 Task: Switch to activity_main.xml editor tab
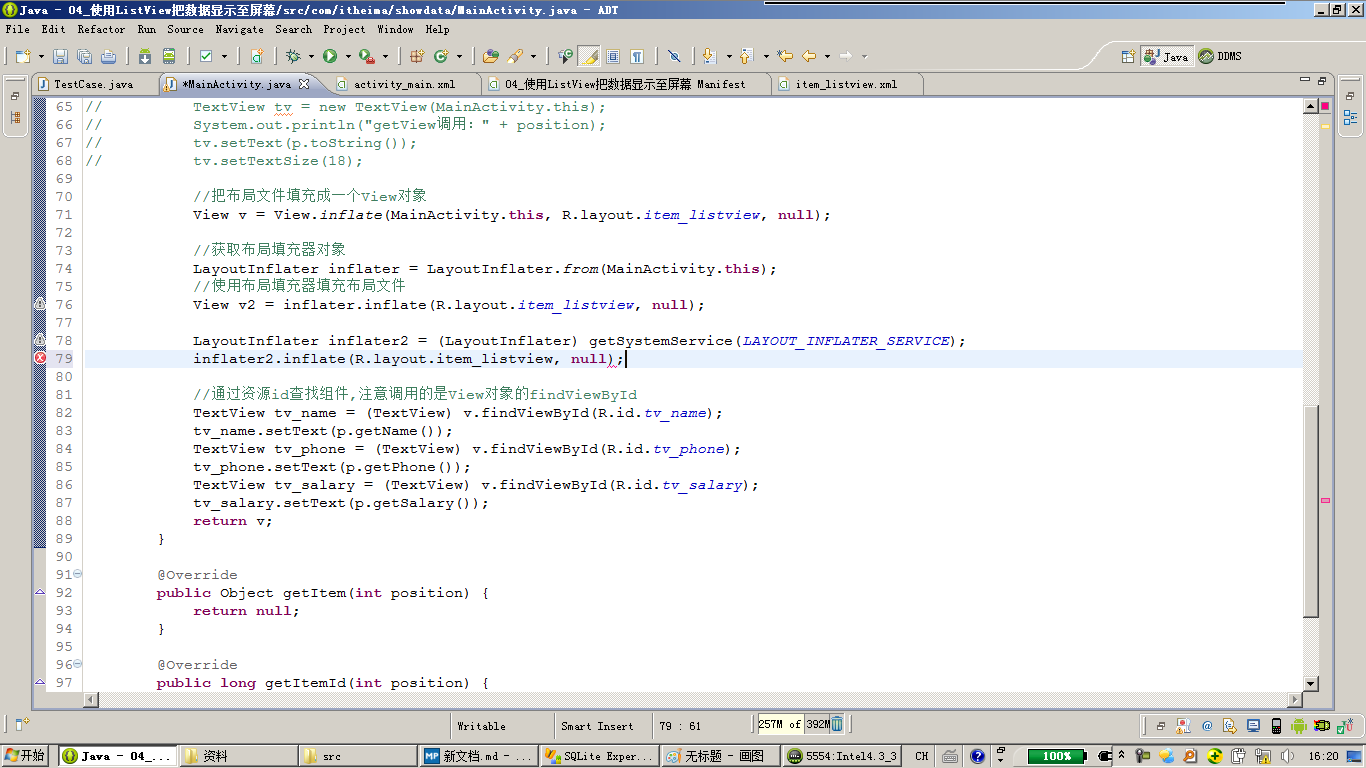click(404, 85)
